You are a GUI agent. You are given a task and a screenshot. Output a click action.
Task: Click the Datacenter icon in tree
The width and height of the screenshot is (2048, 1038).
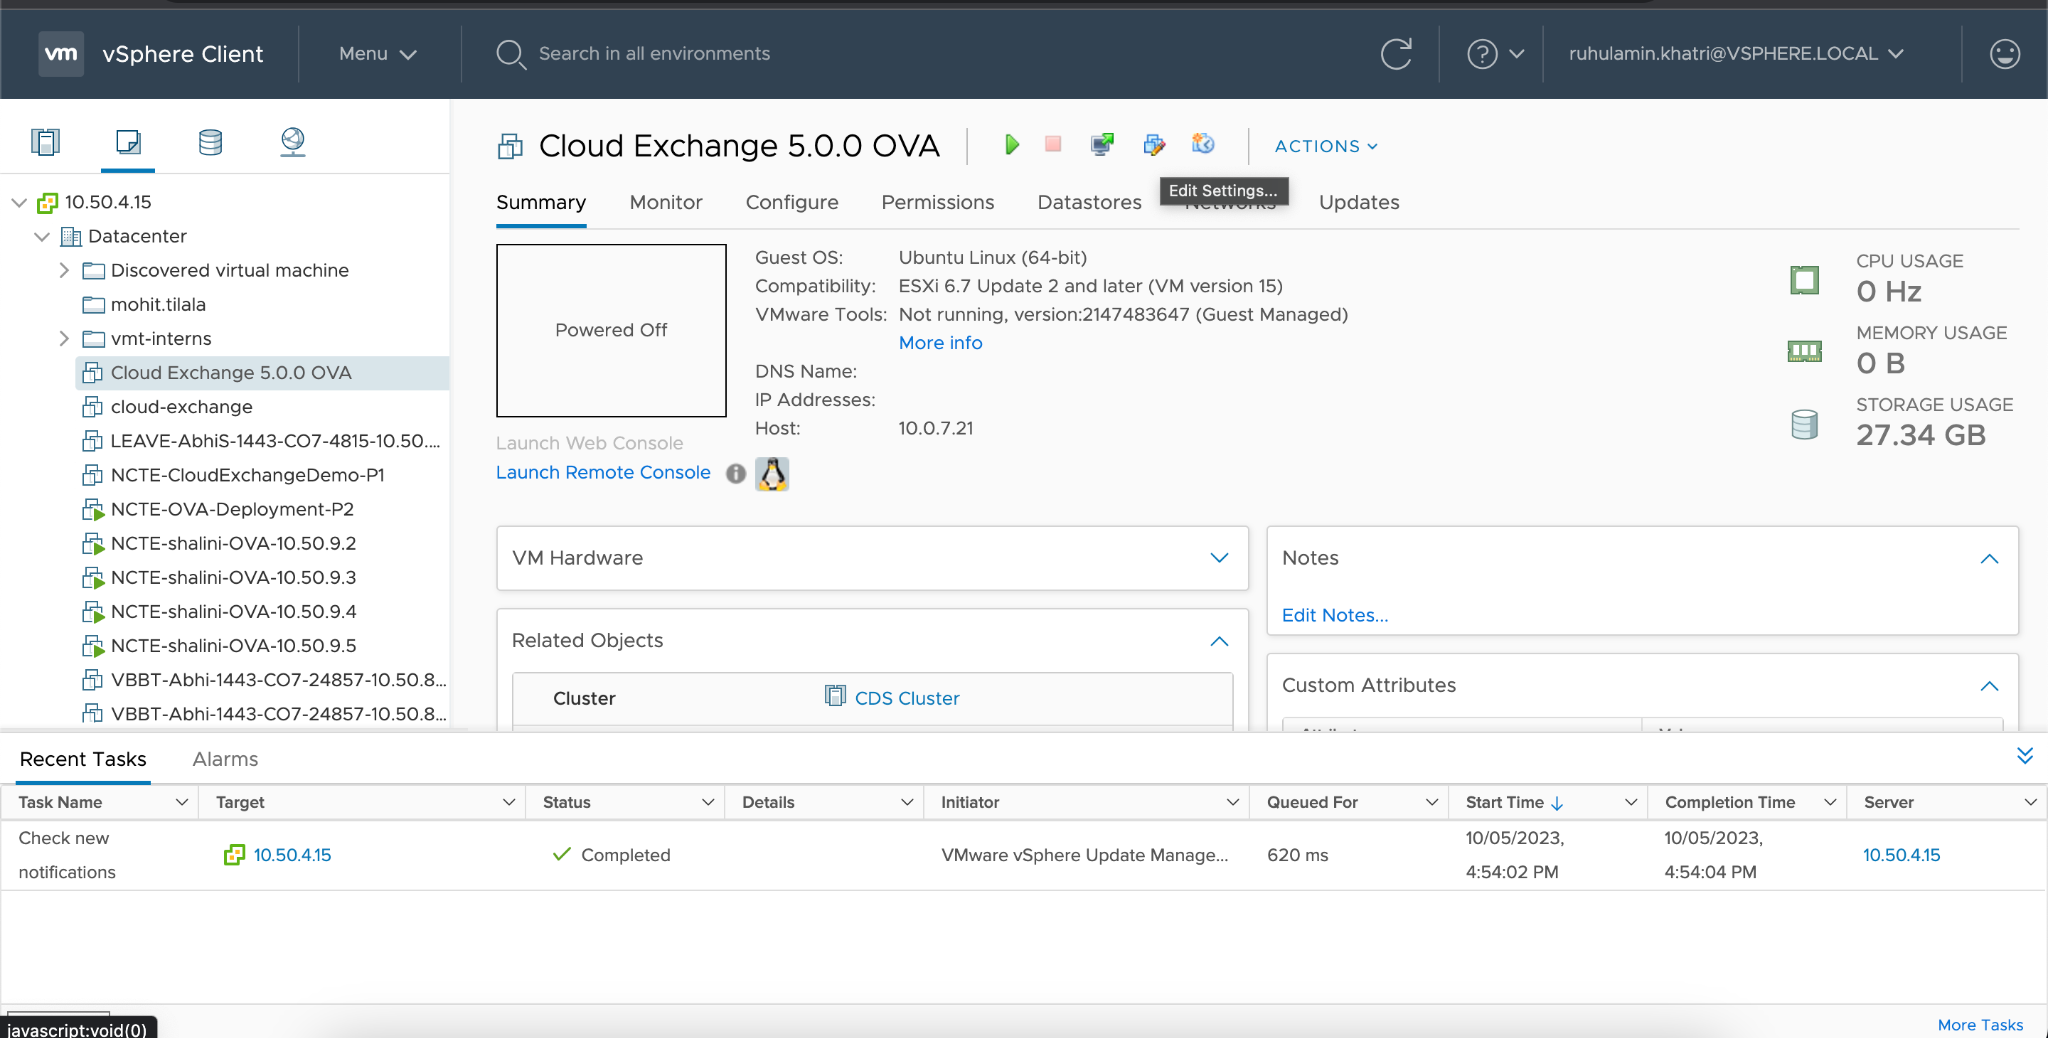[x=70, y=237]
